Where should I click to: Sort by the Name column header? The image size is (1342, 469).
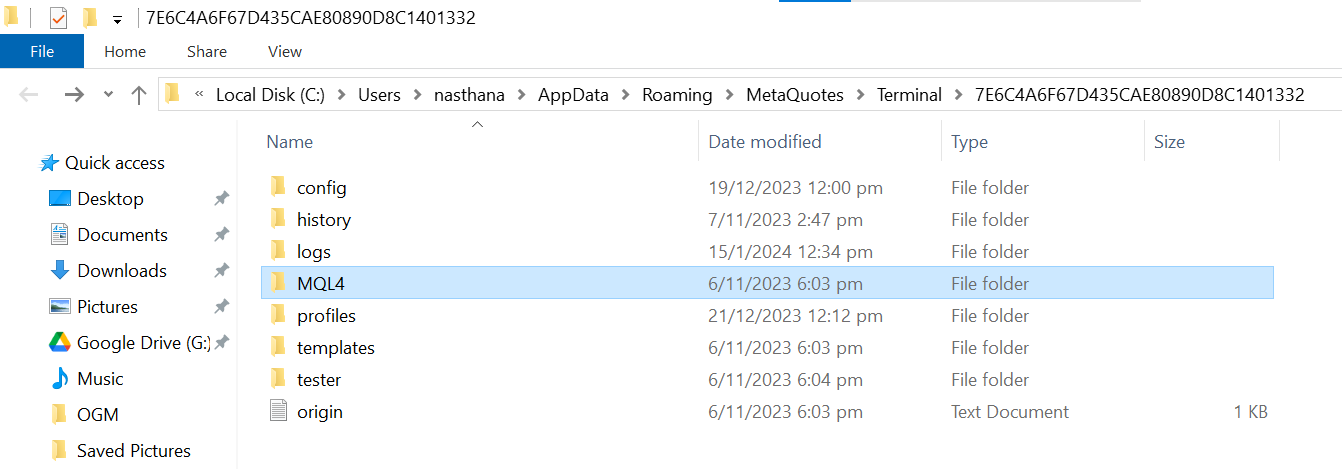pyautogui.click(x=290, y=142)
